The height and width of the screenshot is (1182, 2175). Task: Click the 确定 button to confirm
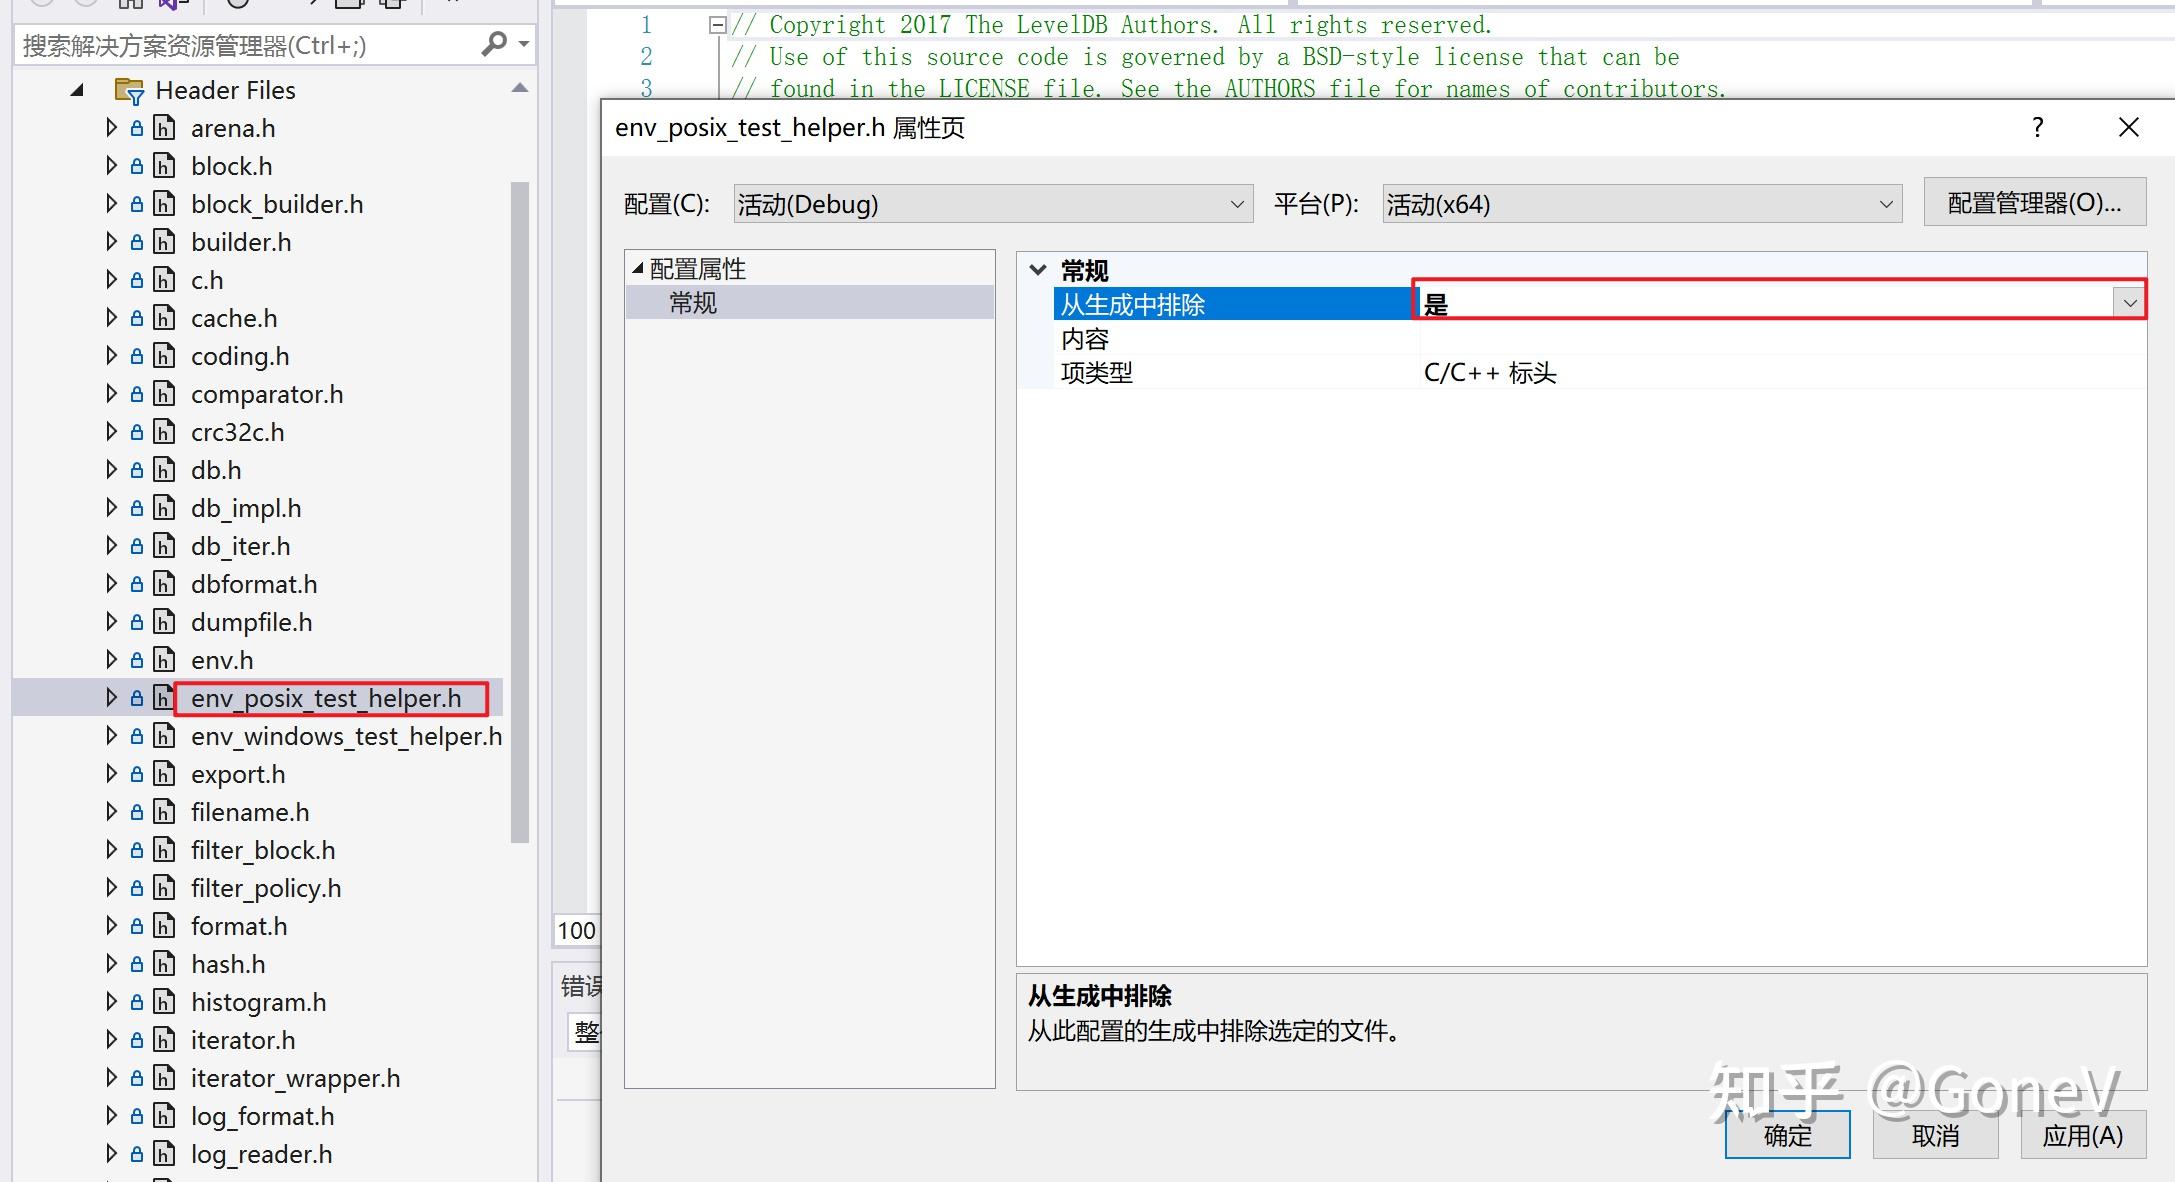[1786, 1134]
